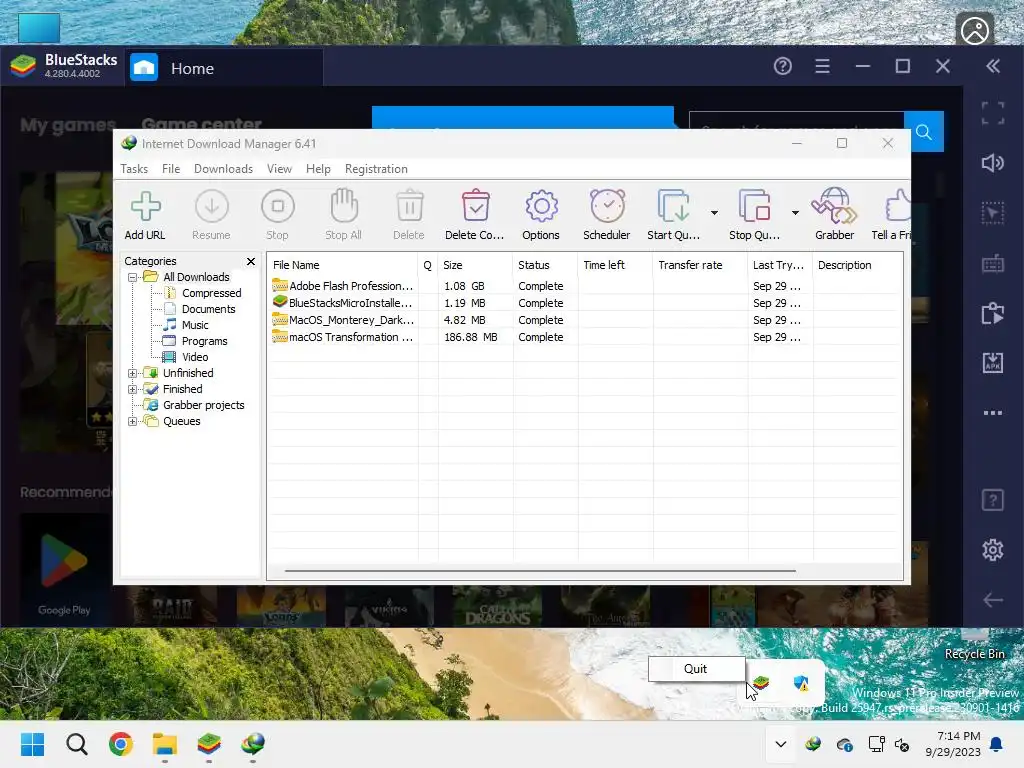Toggle hidden tray icons chevron
Screen dimensions: 1024x768
coord(780,744)
